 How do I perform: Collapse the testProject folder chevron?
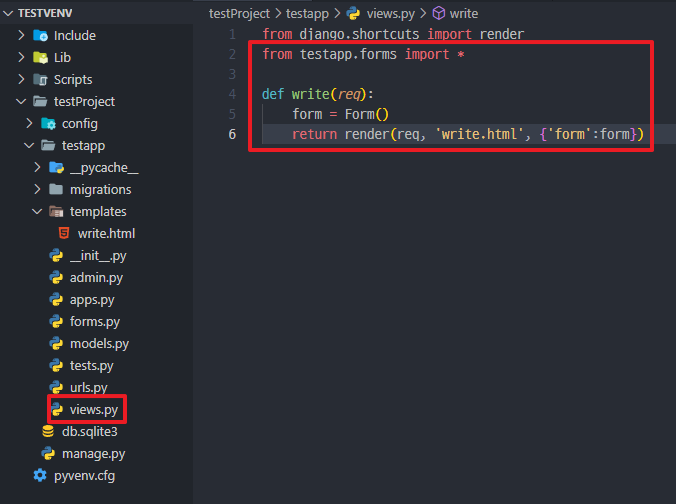[x=21, y=101]
